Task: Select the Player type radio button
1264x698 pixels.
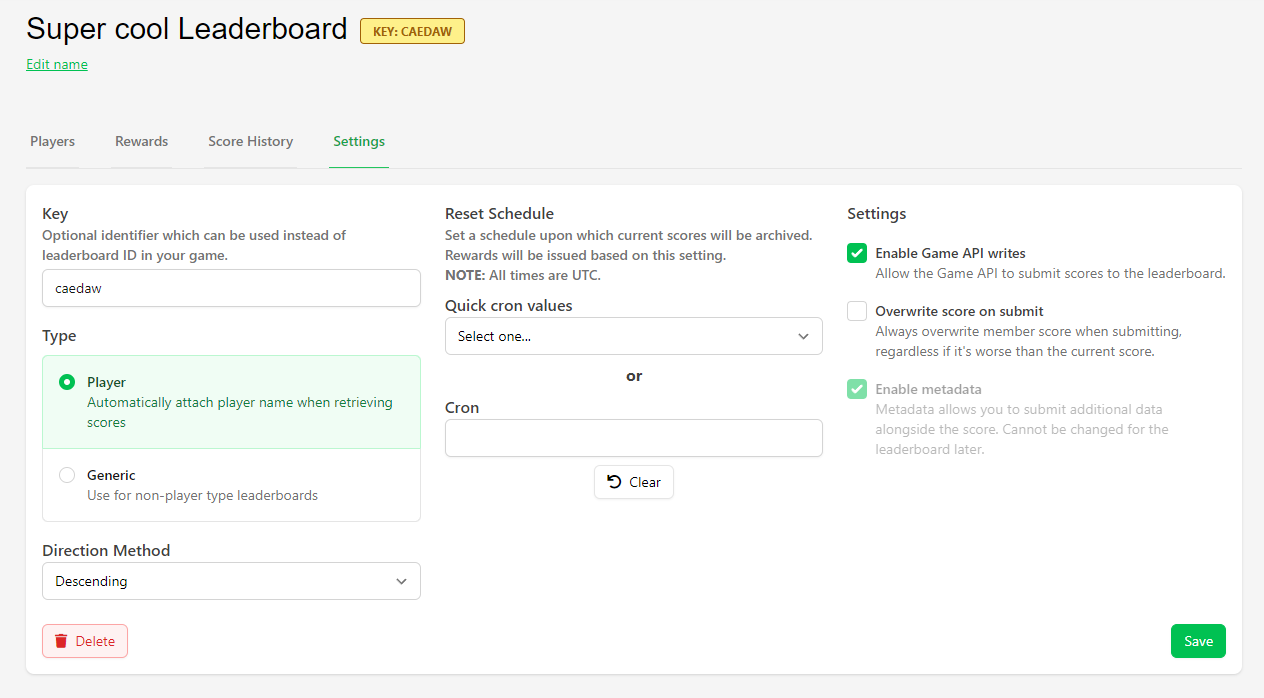Action: pos(67,382)
